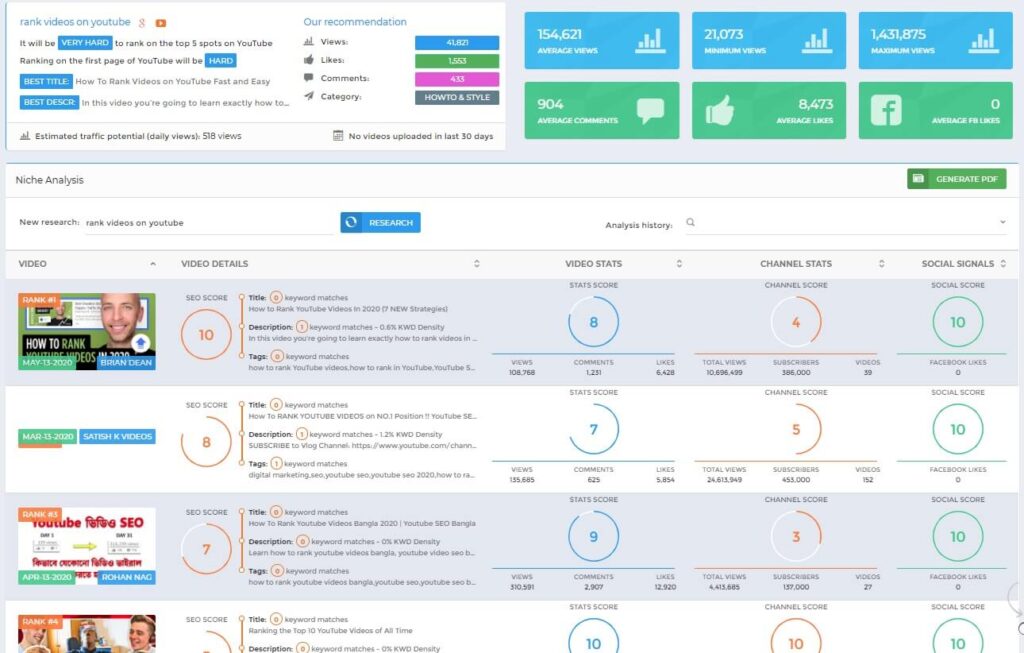Sort by the SOCIAL SIGNALS column arrows

tap(1003, 264)
